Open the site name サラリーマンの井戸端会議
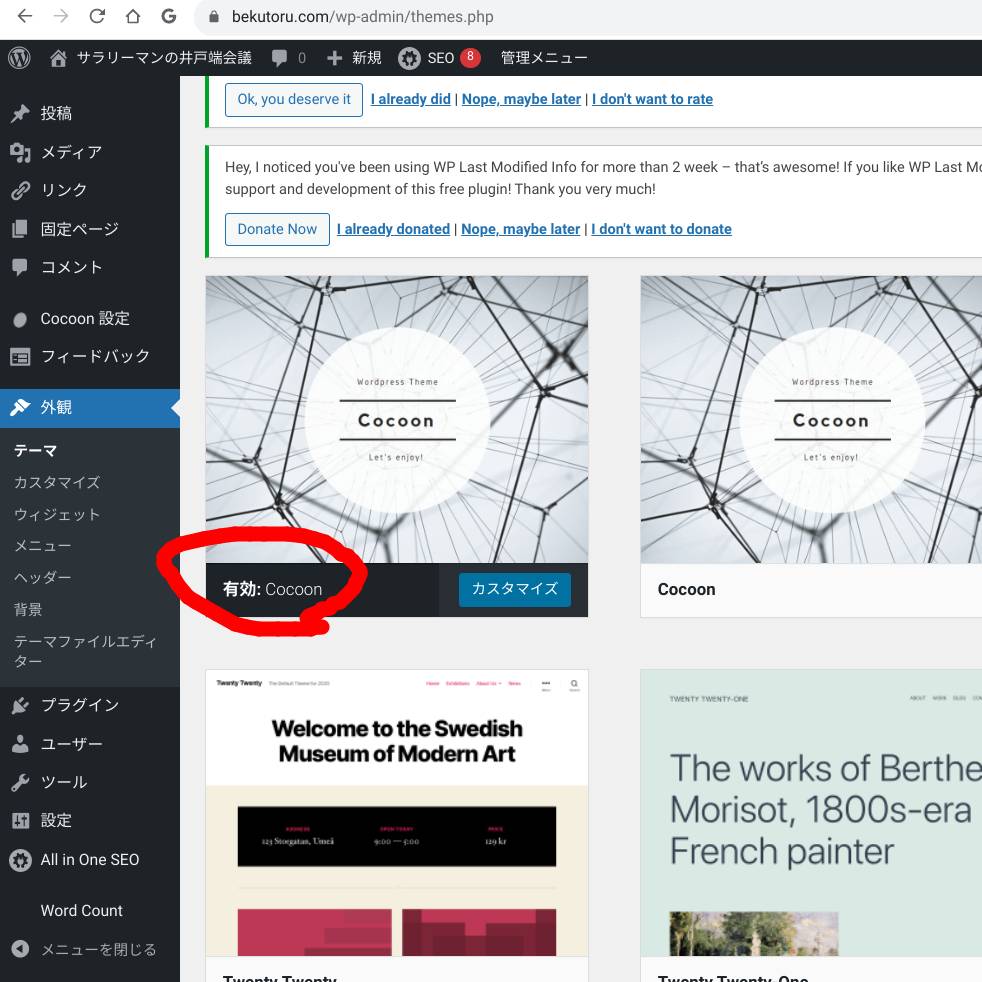982x982 pixels. coord(164,58)
